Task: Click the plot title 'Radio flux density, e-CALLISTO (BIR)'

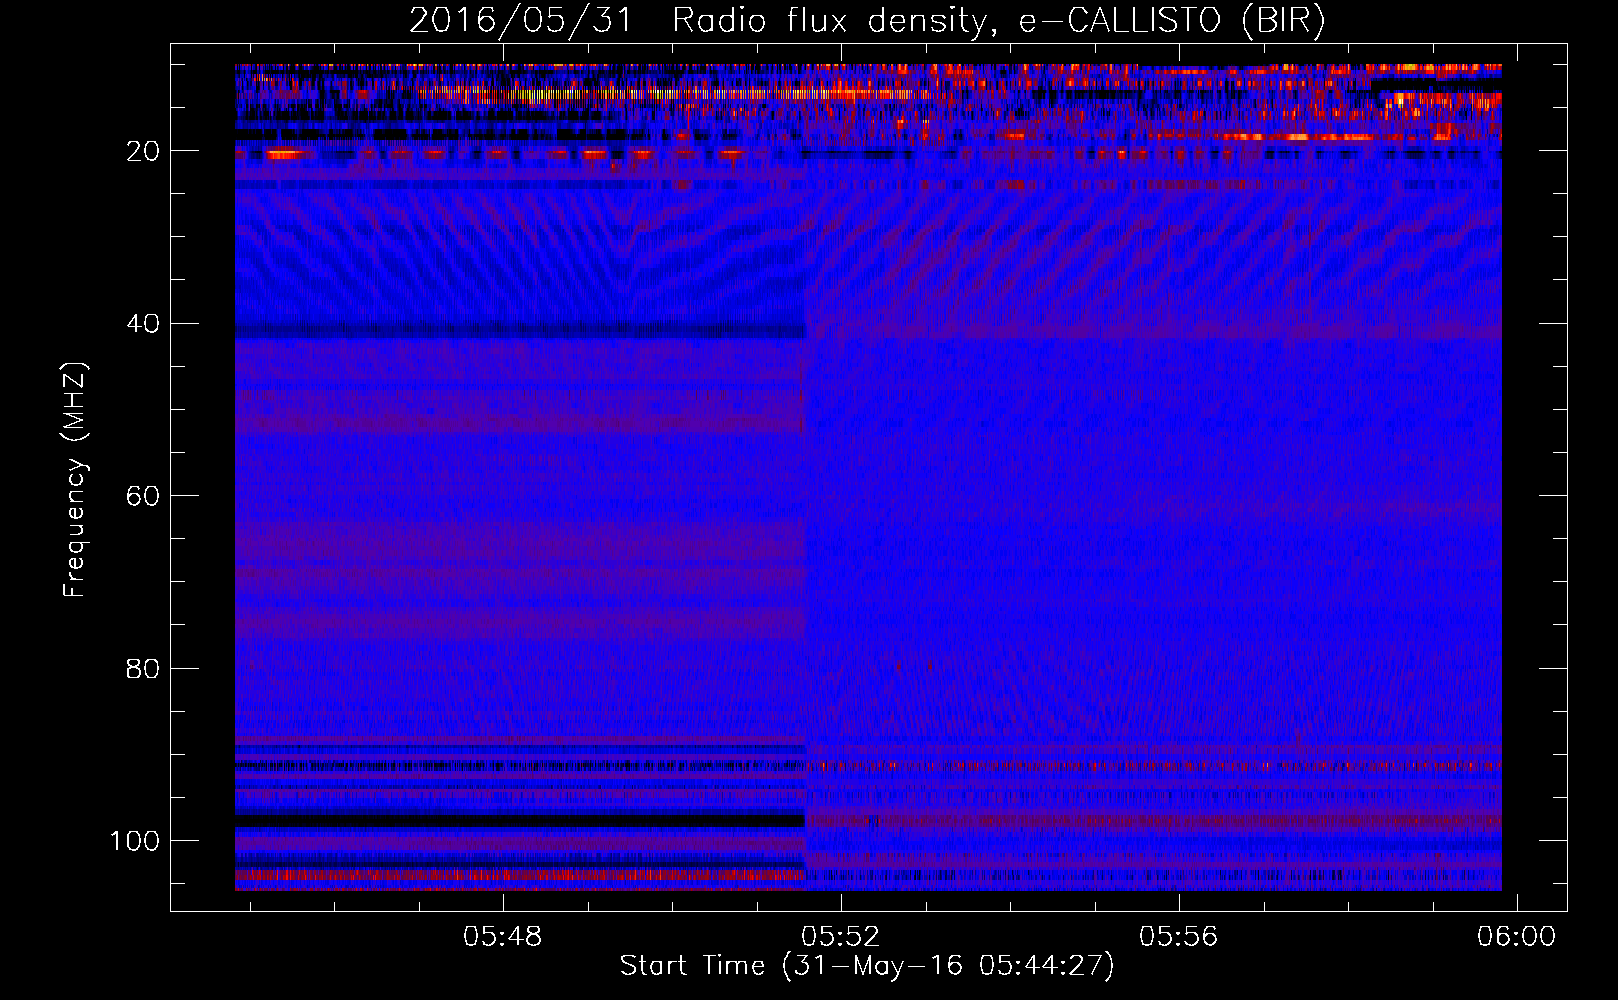Action: (x=998, y=21)
